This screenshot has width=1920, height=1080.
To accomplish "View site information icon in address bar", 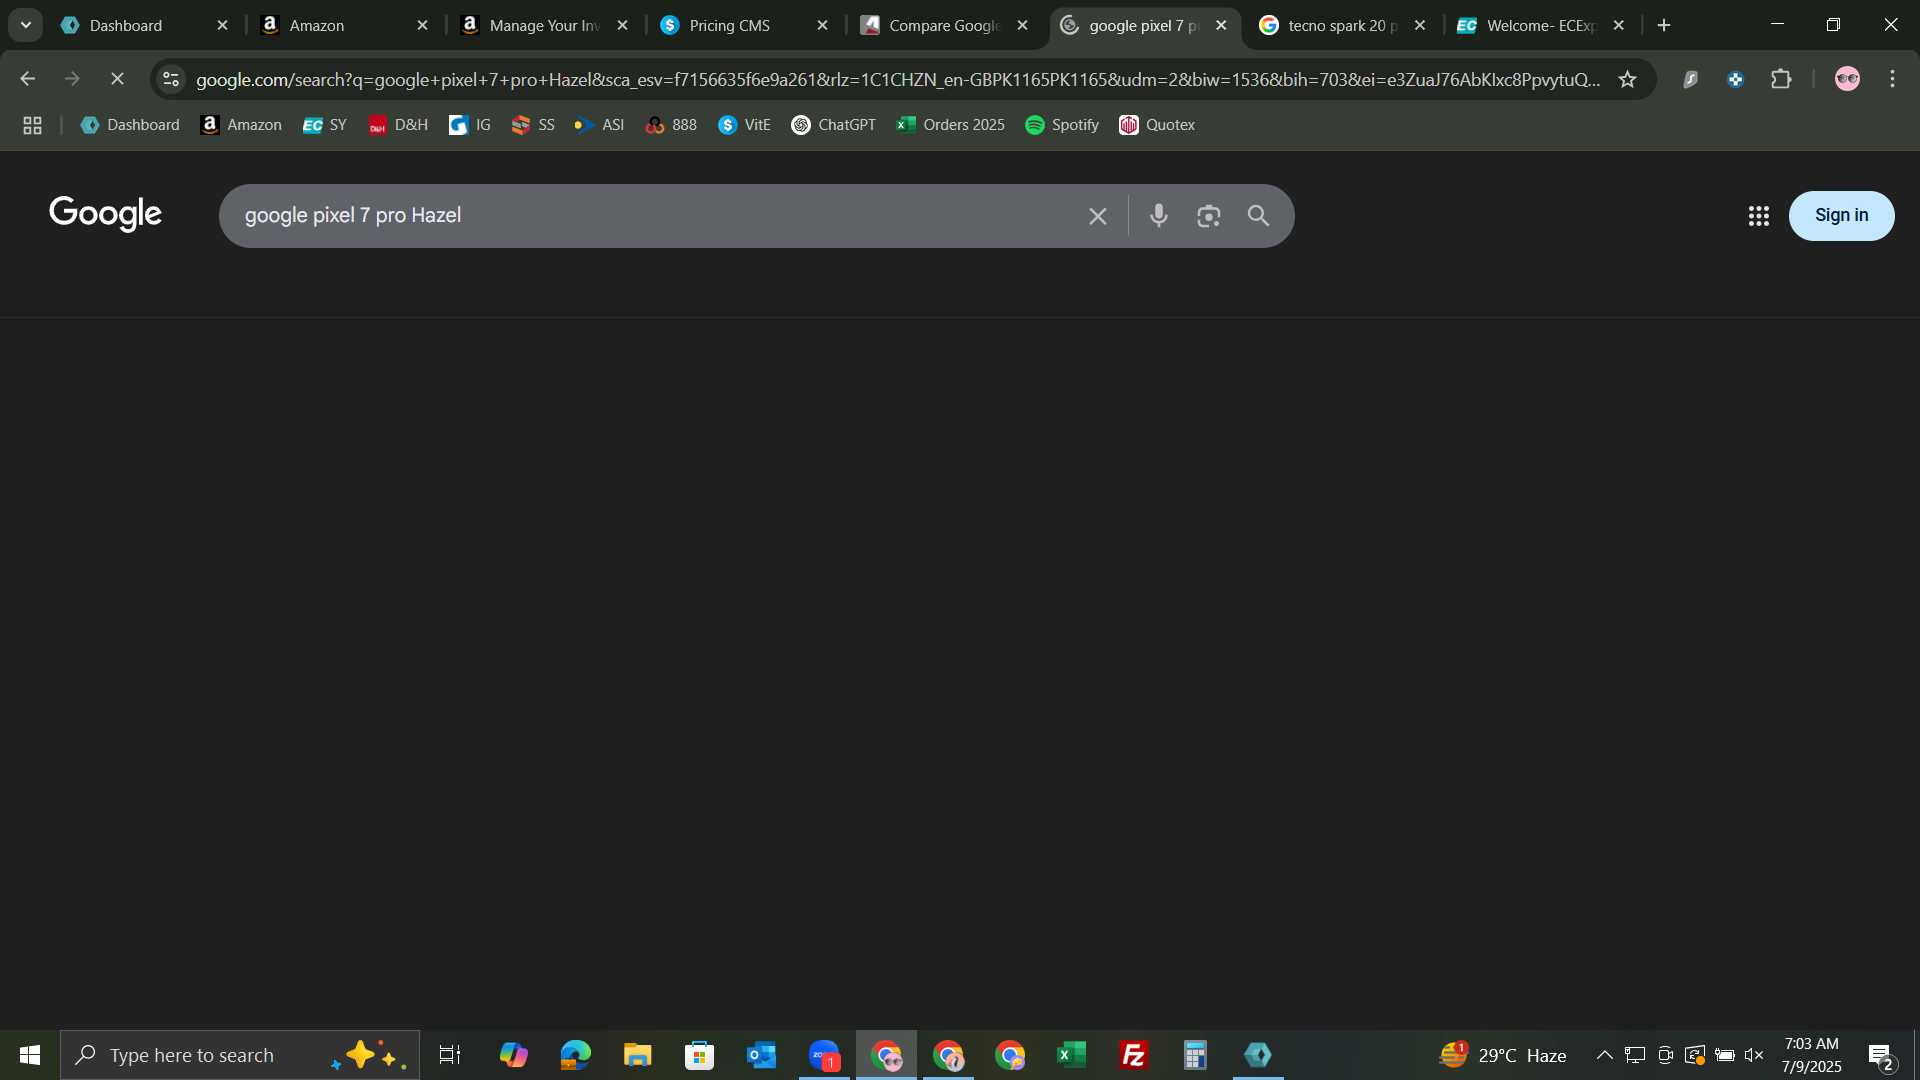I will [x=171, y=79].
